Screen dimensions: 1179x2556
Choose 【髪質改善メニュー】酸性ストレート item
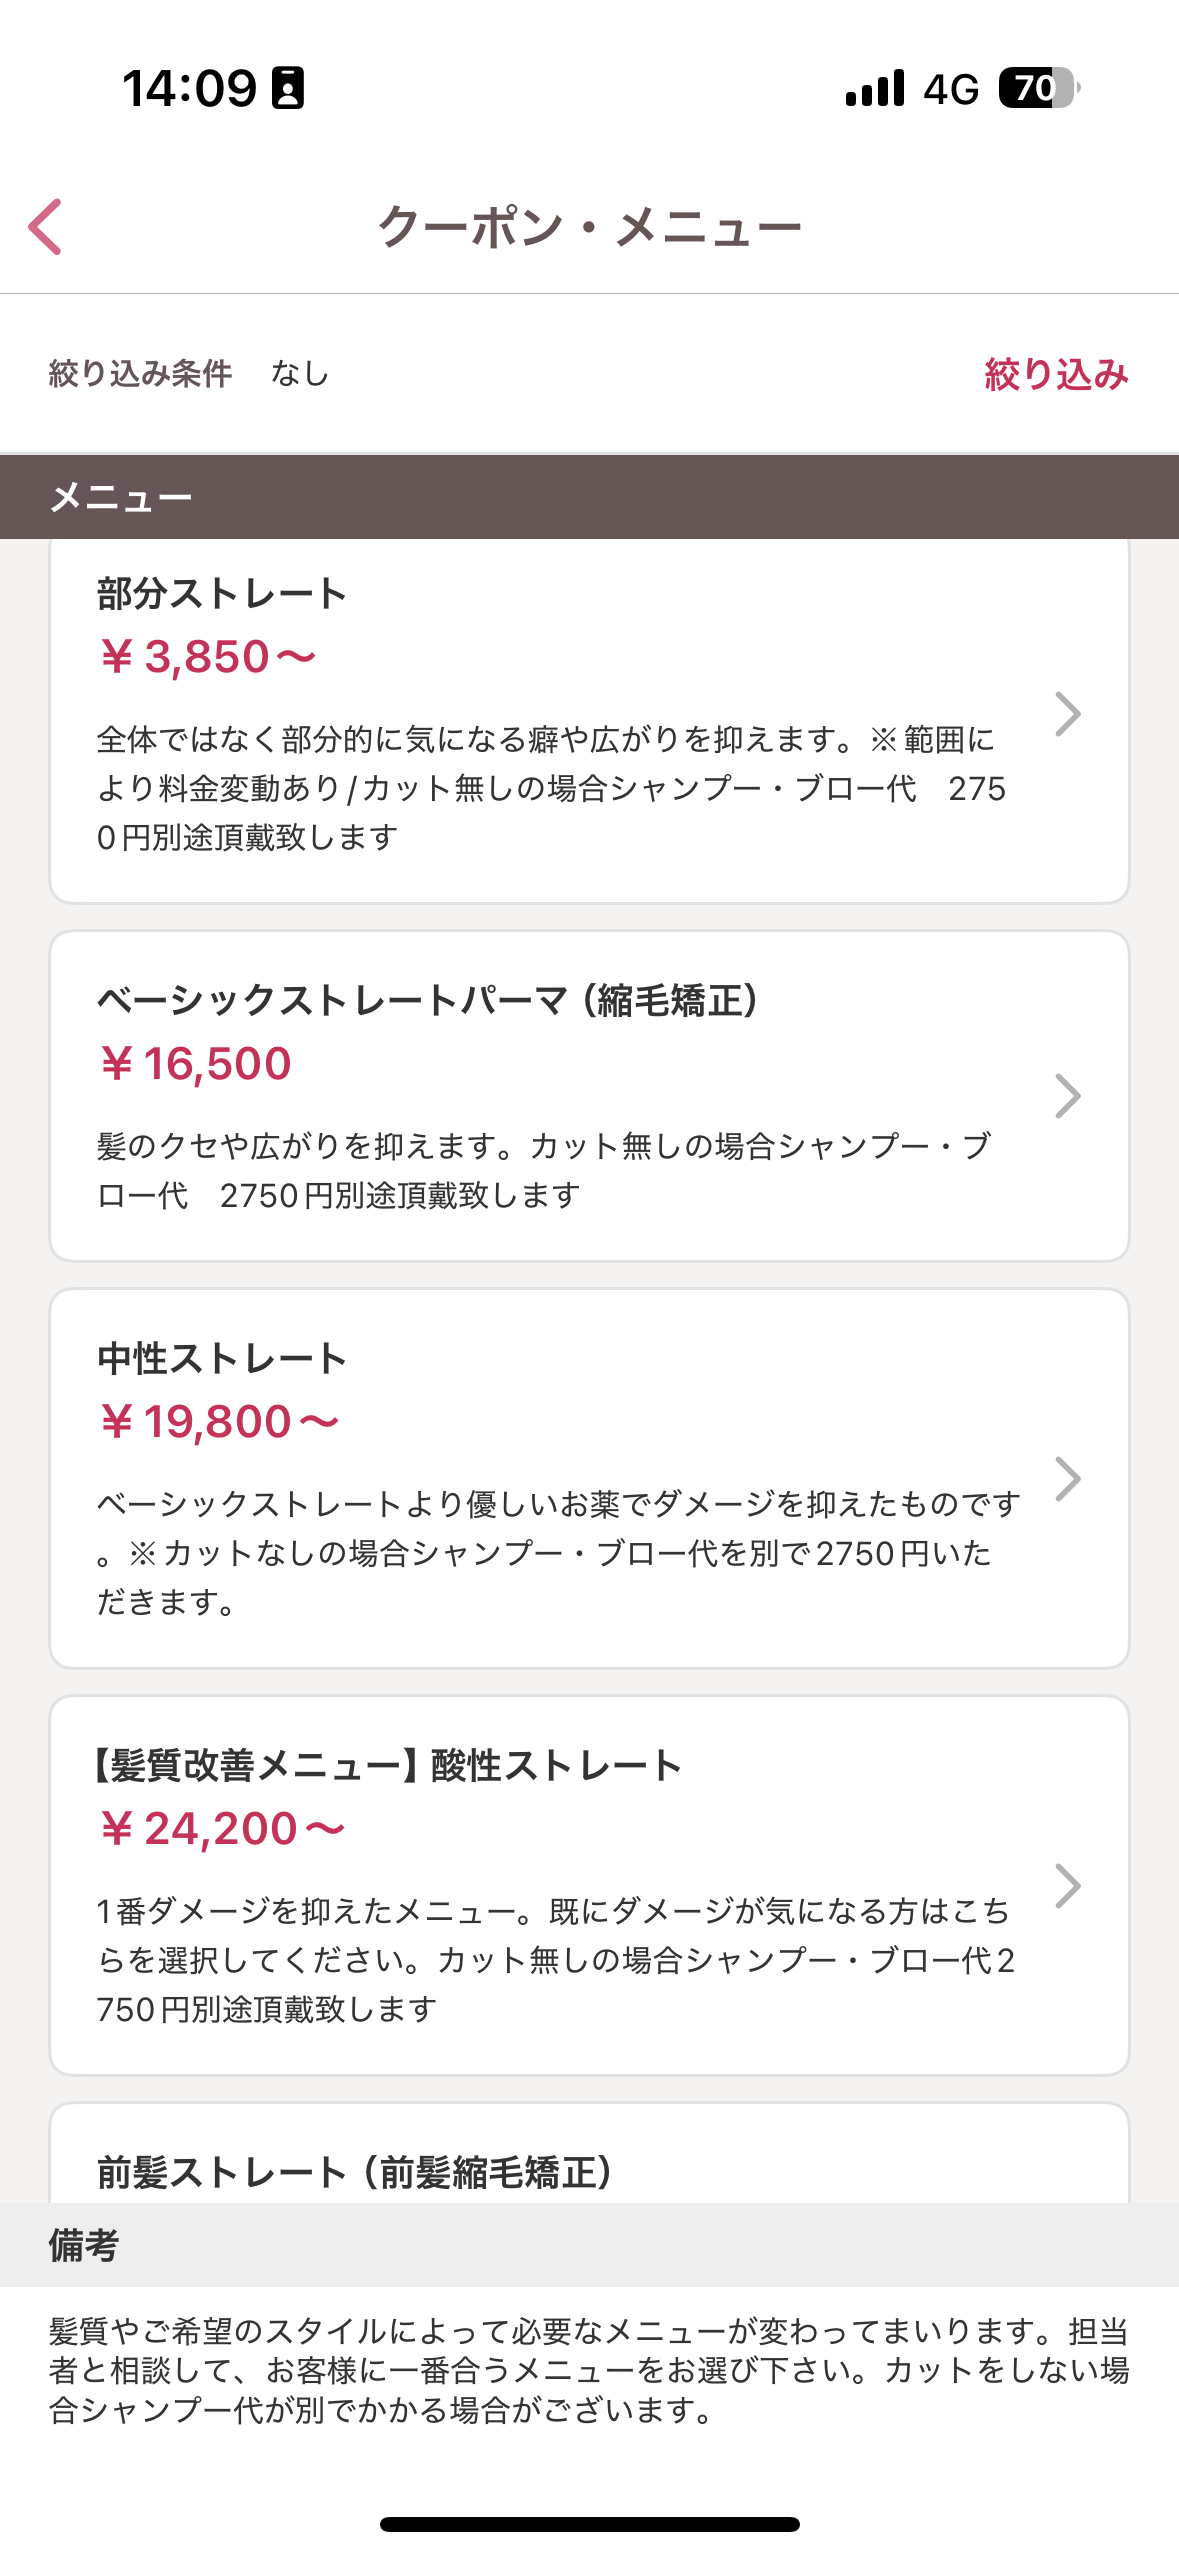[389, 1766]
